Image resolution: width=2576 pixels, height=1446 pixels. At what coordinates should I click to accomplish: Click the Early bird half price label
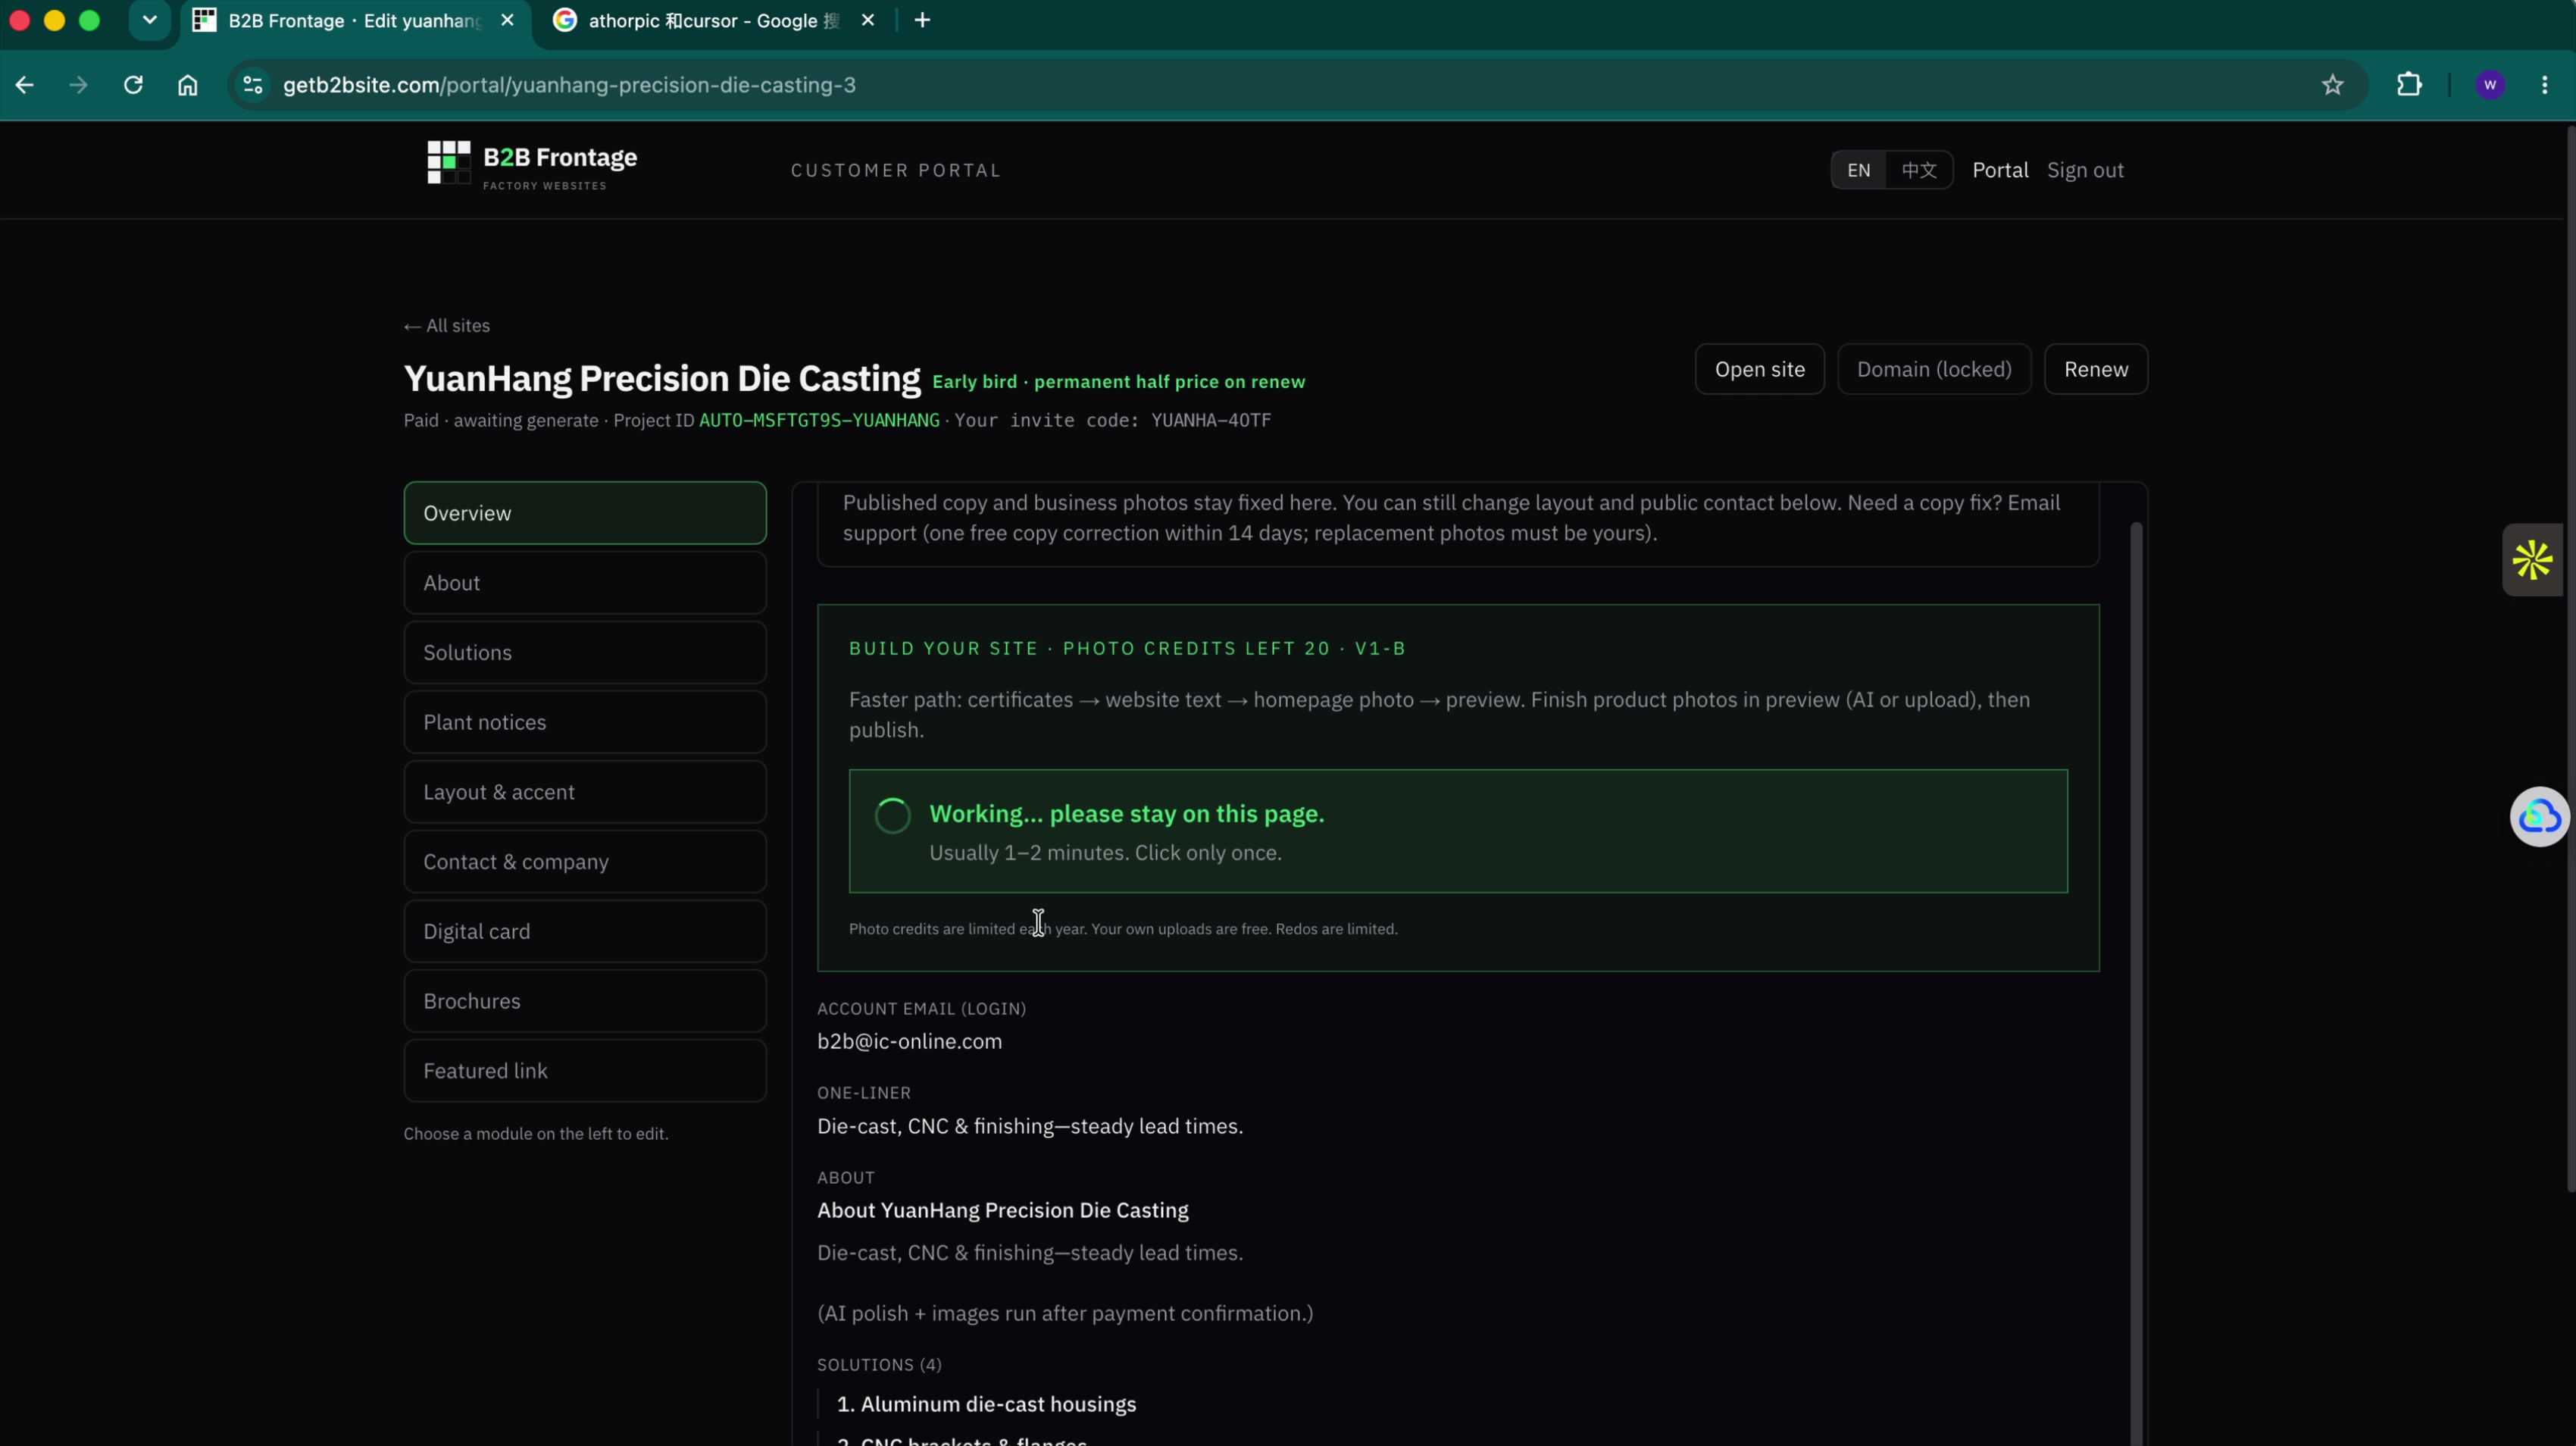click(1118, 382)
